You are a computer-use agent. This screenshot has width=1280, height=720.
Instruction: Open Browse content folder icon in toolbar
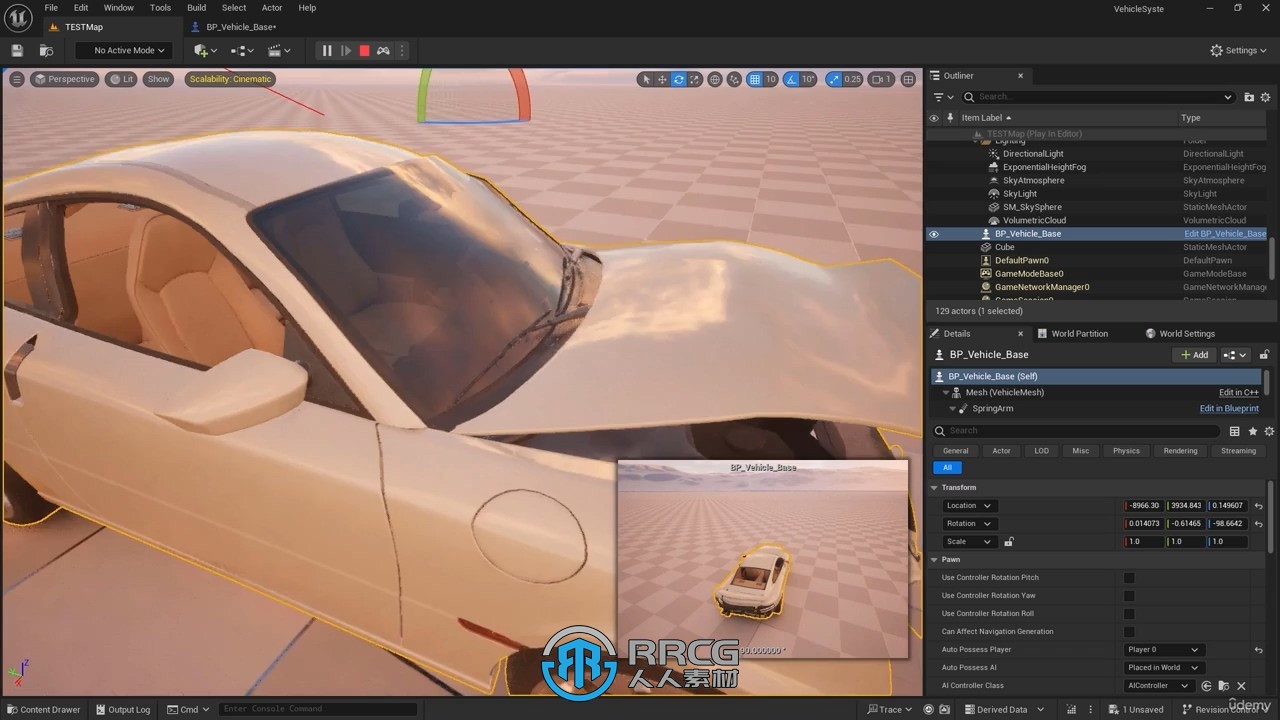[x=46, y=50]
